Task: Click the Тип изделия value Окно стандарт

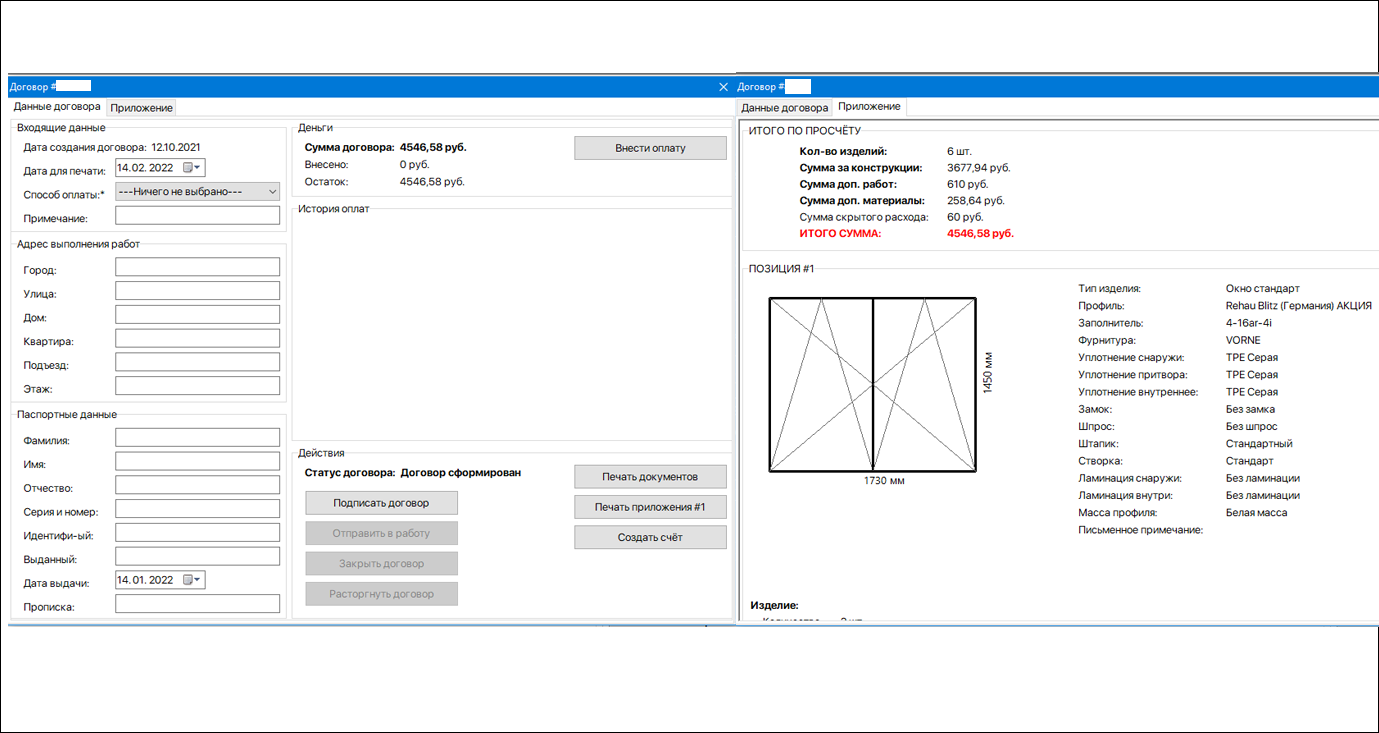Action: pyautogui.click(x=1263, y=288)
